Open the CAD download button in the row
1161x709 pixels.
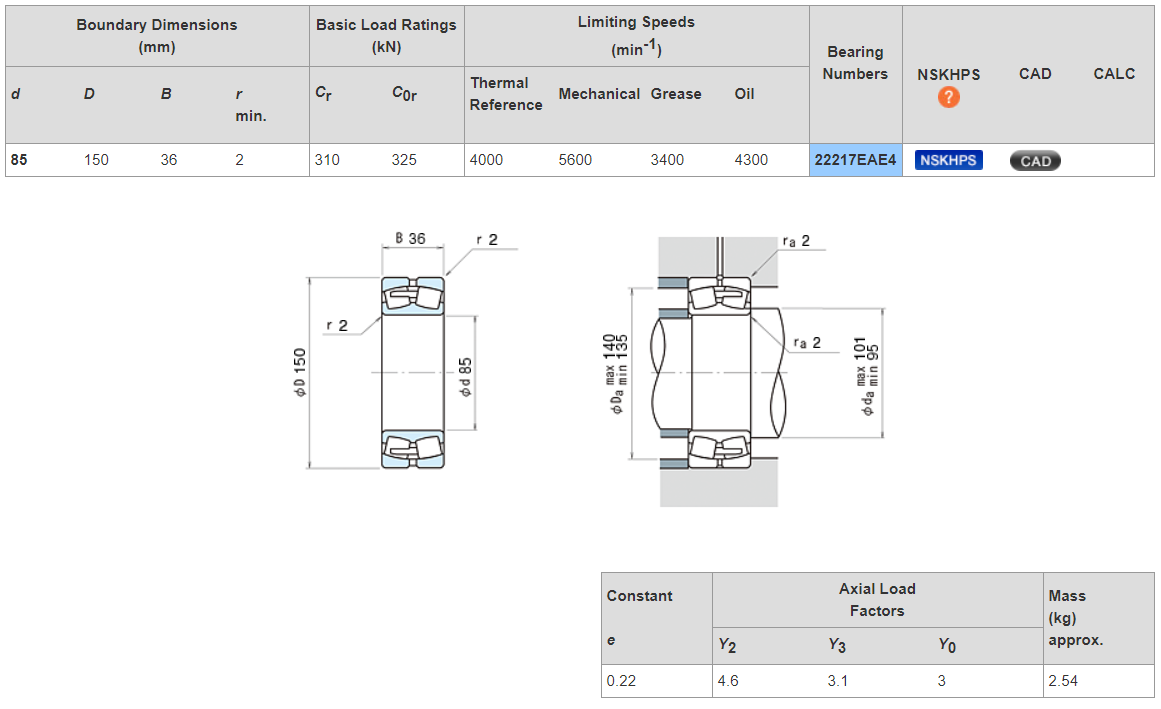(1035, 161)
